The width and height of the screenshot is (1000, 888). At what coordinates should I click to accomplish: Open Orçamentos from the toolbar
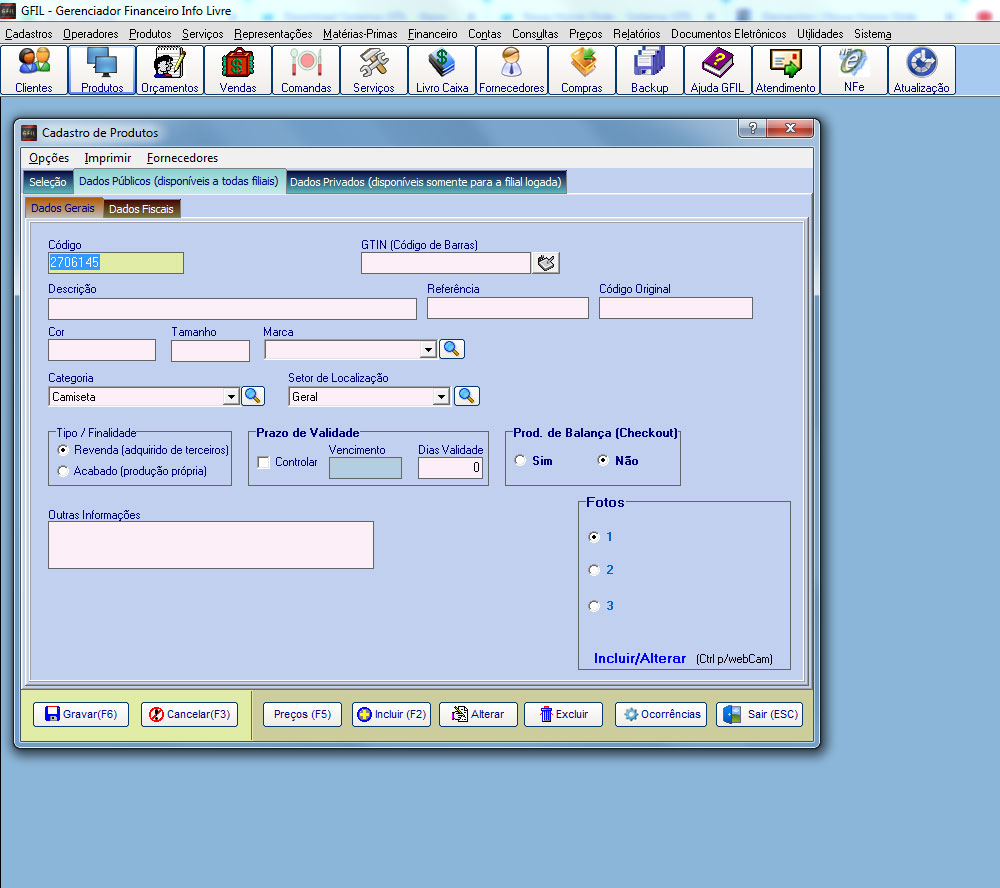(x=170, y=70)
